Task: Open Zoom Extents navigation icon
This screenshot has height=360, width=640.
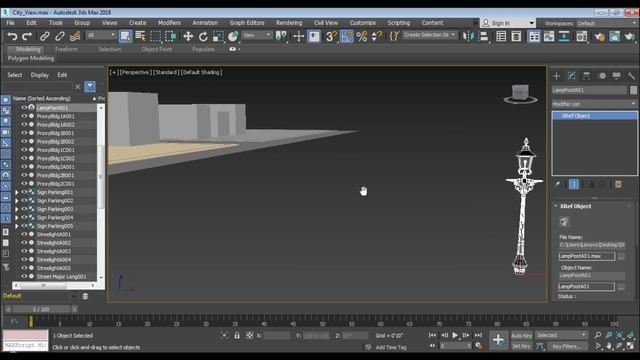Action: click(x=620, y=335)
